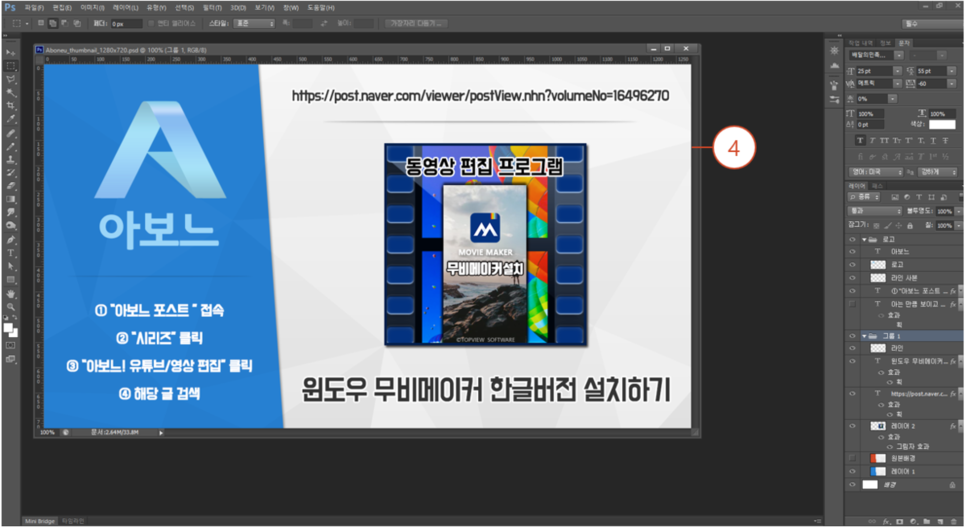Screen dimensions: 966x527
Task: Click the Delete layer trash icon
Action: point(953,521)
